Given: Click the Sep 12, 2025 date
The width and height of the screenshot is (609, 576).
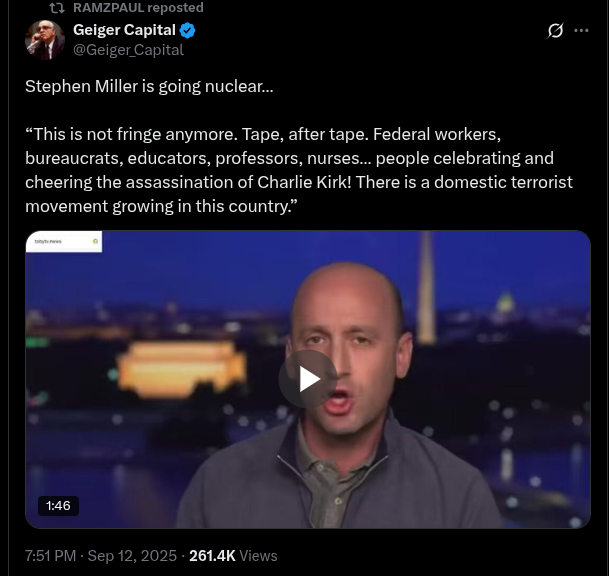Looking at the screenshot, I should 132,556.
